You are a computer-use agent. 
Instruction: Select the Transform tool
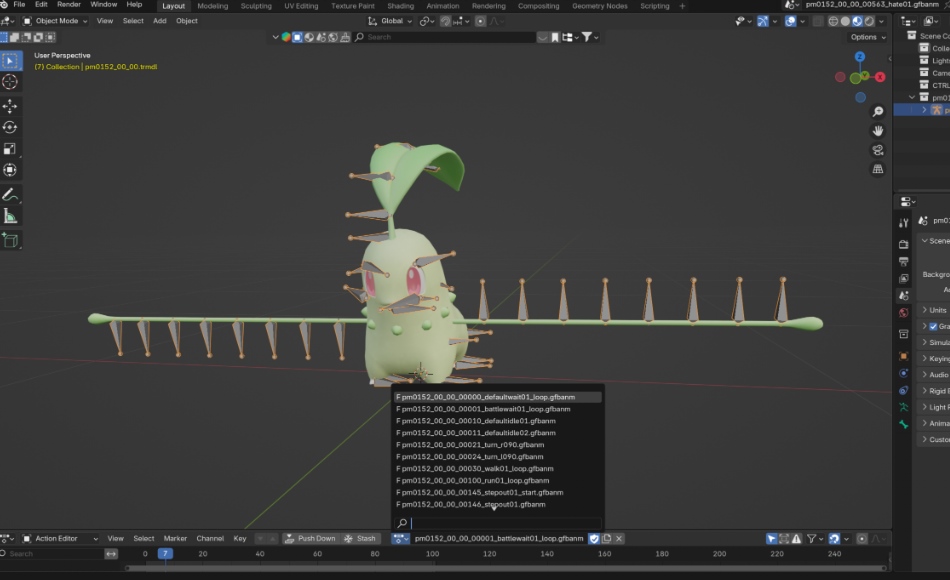tap(10, 170)
